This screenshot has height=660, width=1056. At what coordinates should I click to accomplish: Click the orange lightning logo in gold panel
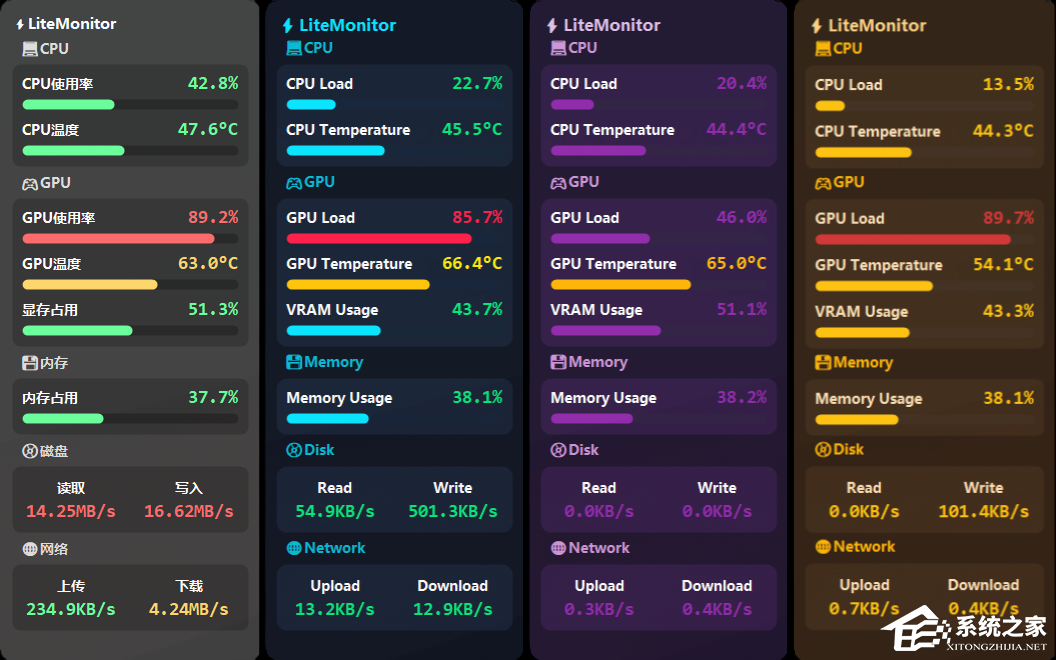[817, 26]
